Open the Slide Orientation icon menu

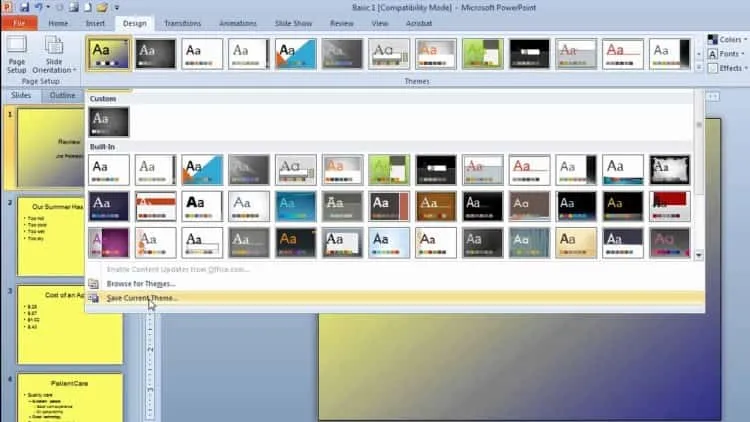pos(54,54)
